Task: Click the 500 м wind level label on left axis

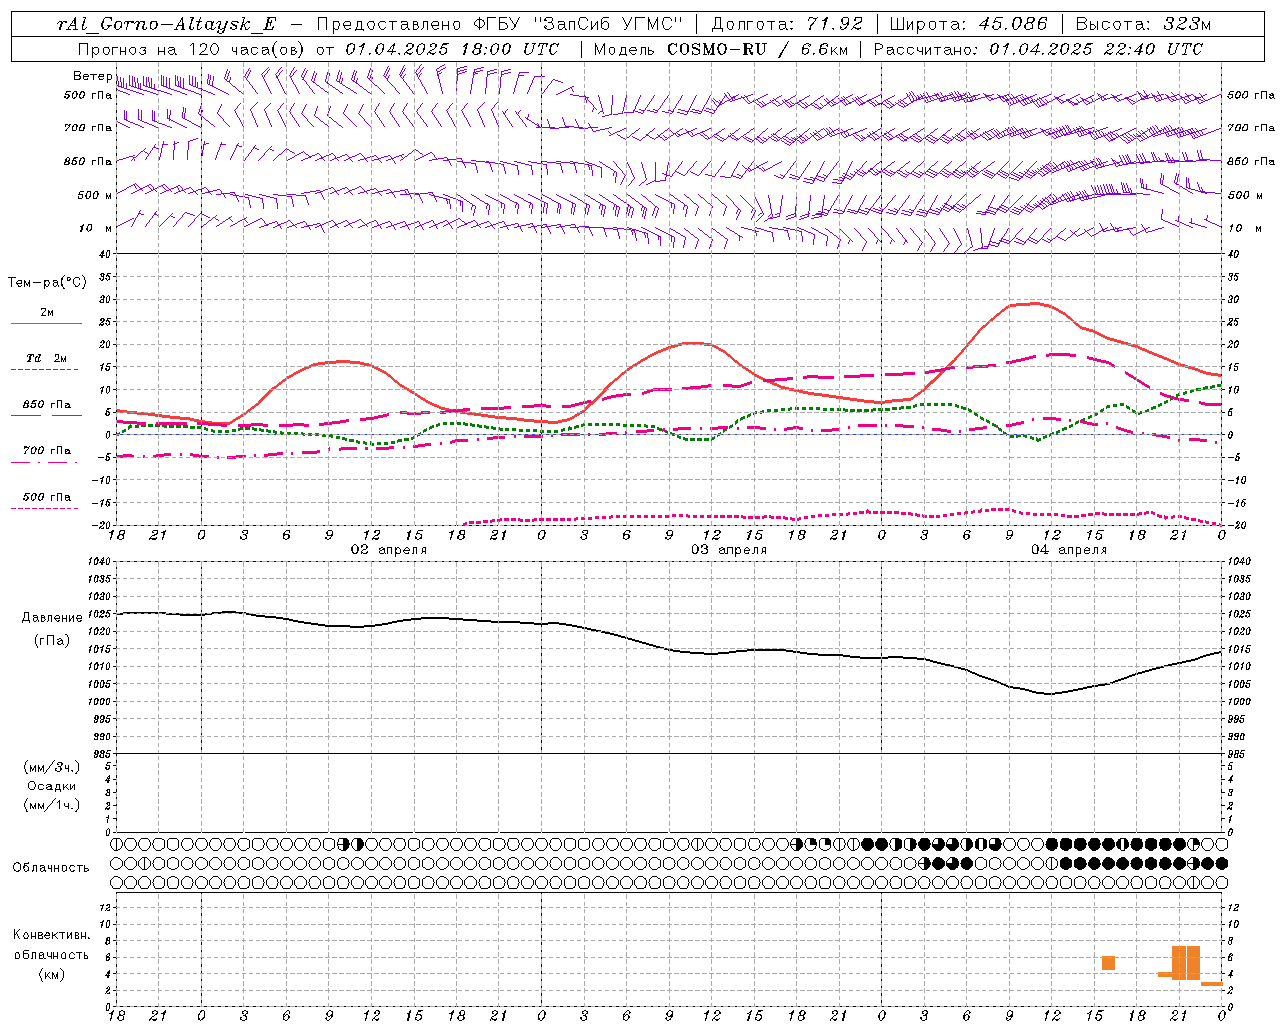Action: click(95, 195)
